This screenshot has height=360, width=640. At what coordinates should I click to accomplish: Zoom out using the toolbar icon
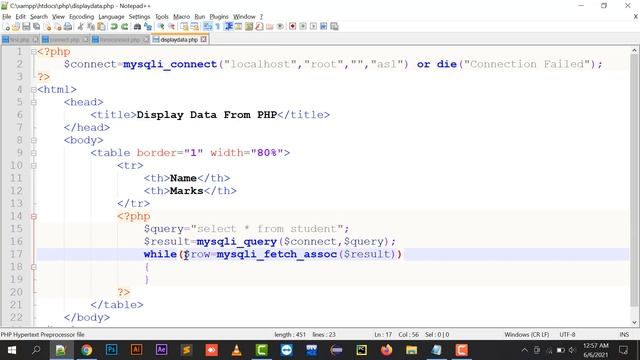coord(172,27)
